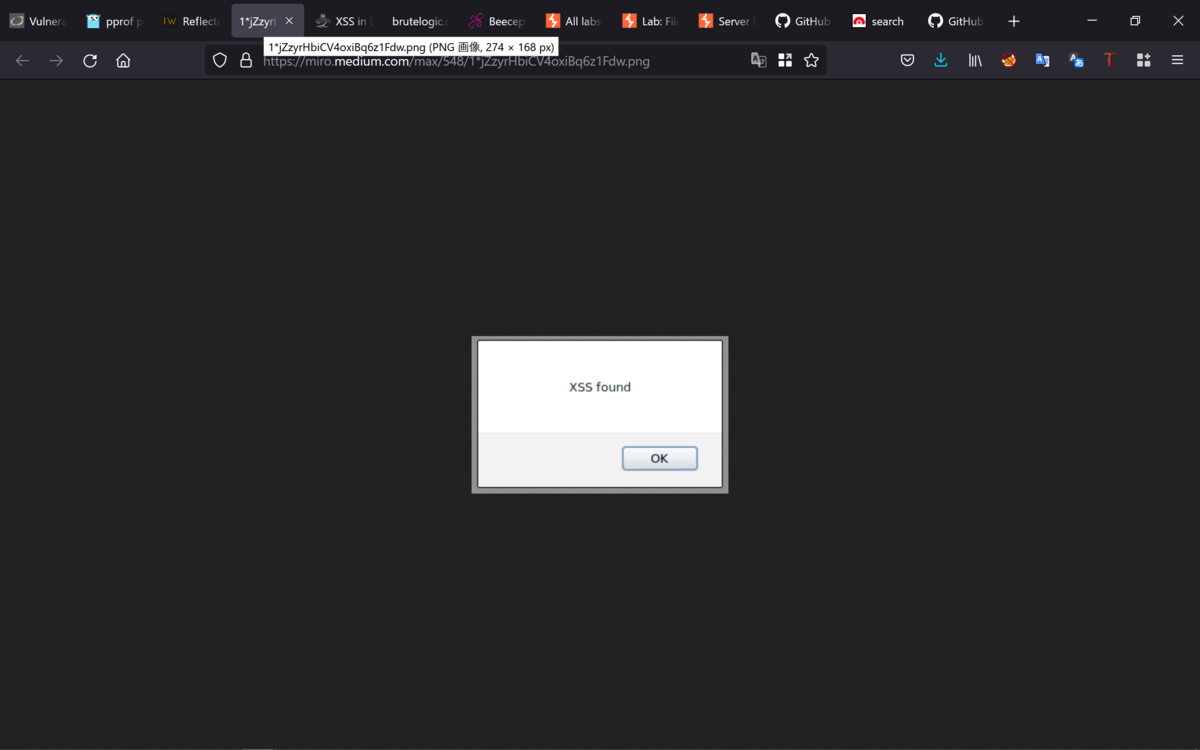Open a new tab with the plus button
The width and height of the screenshot is (1200, 750).
point(1014,20)
